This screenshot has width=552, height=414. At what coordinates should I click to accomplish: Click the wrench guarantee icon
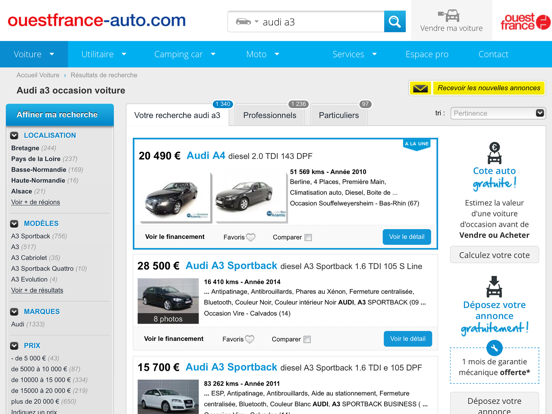click(x=494, y=348)
